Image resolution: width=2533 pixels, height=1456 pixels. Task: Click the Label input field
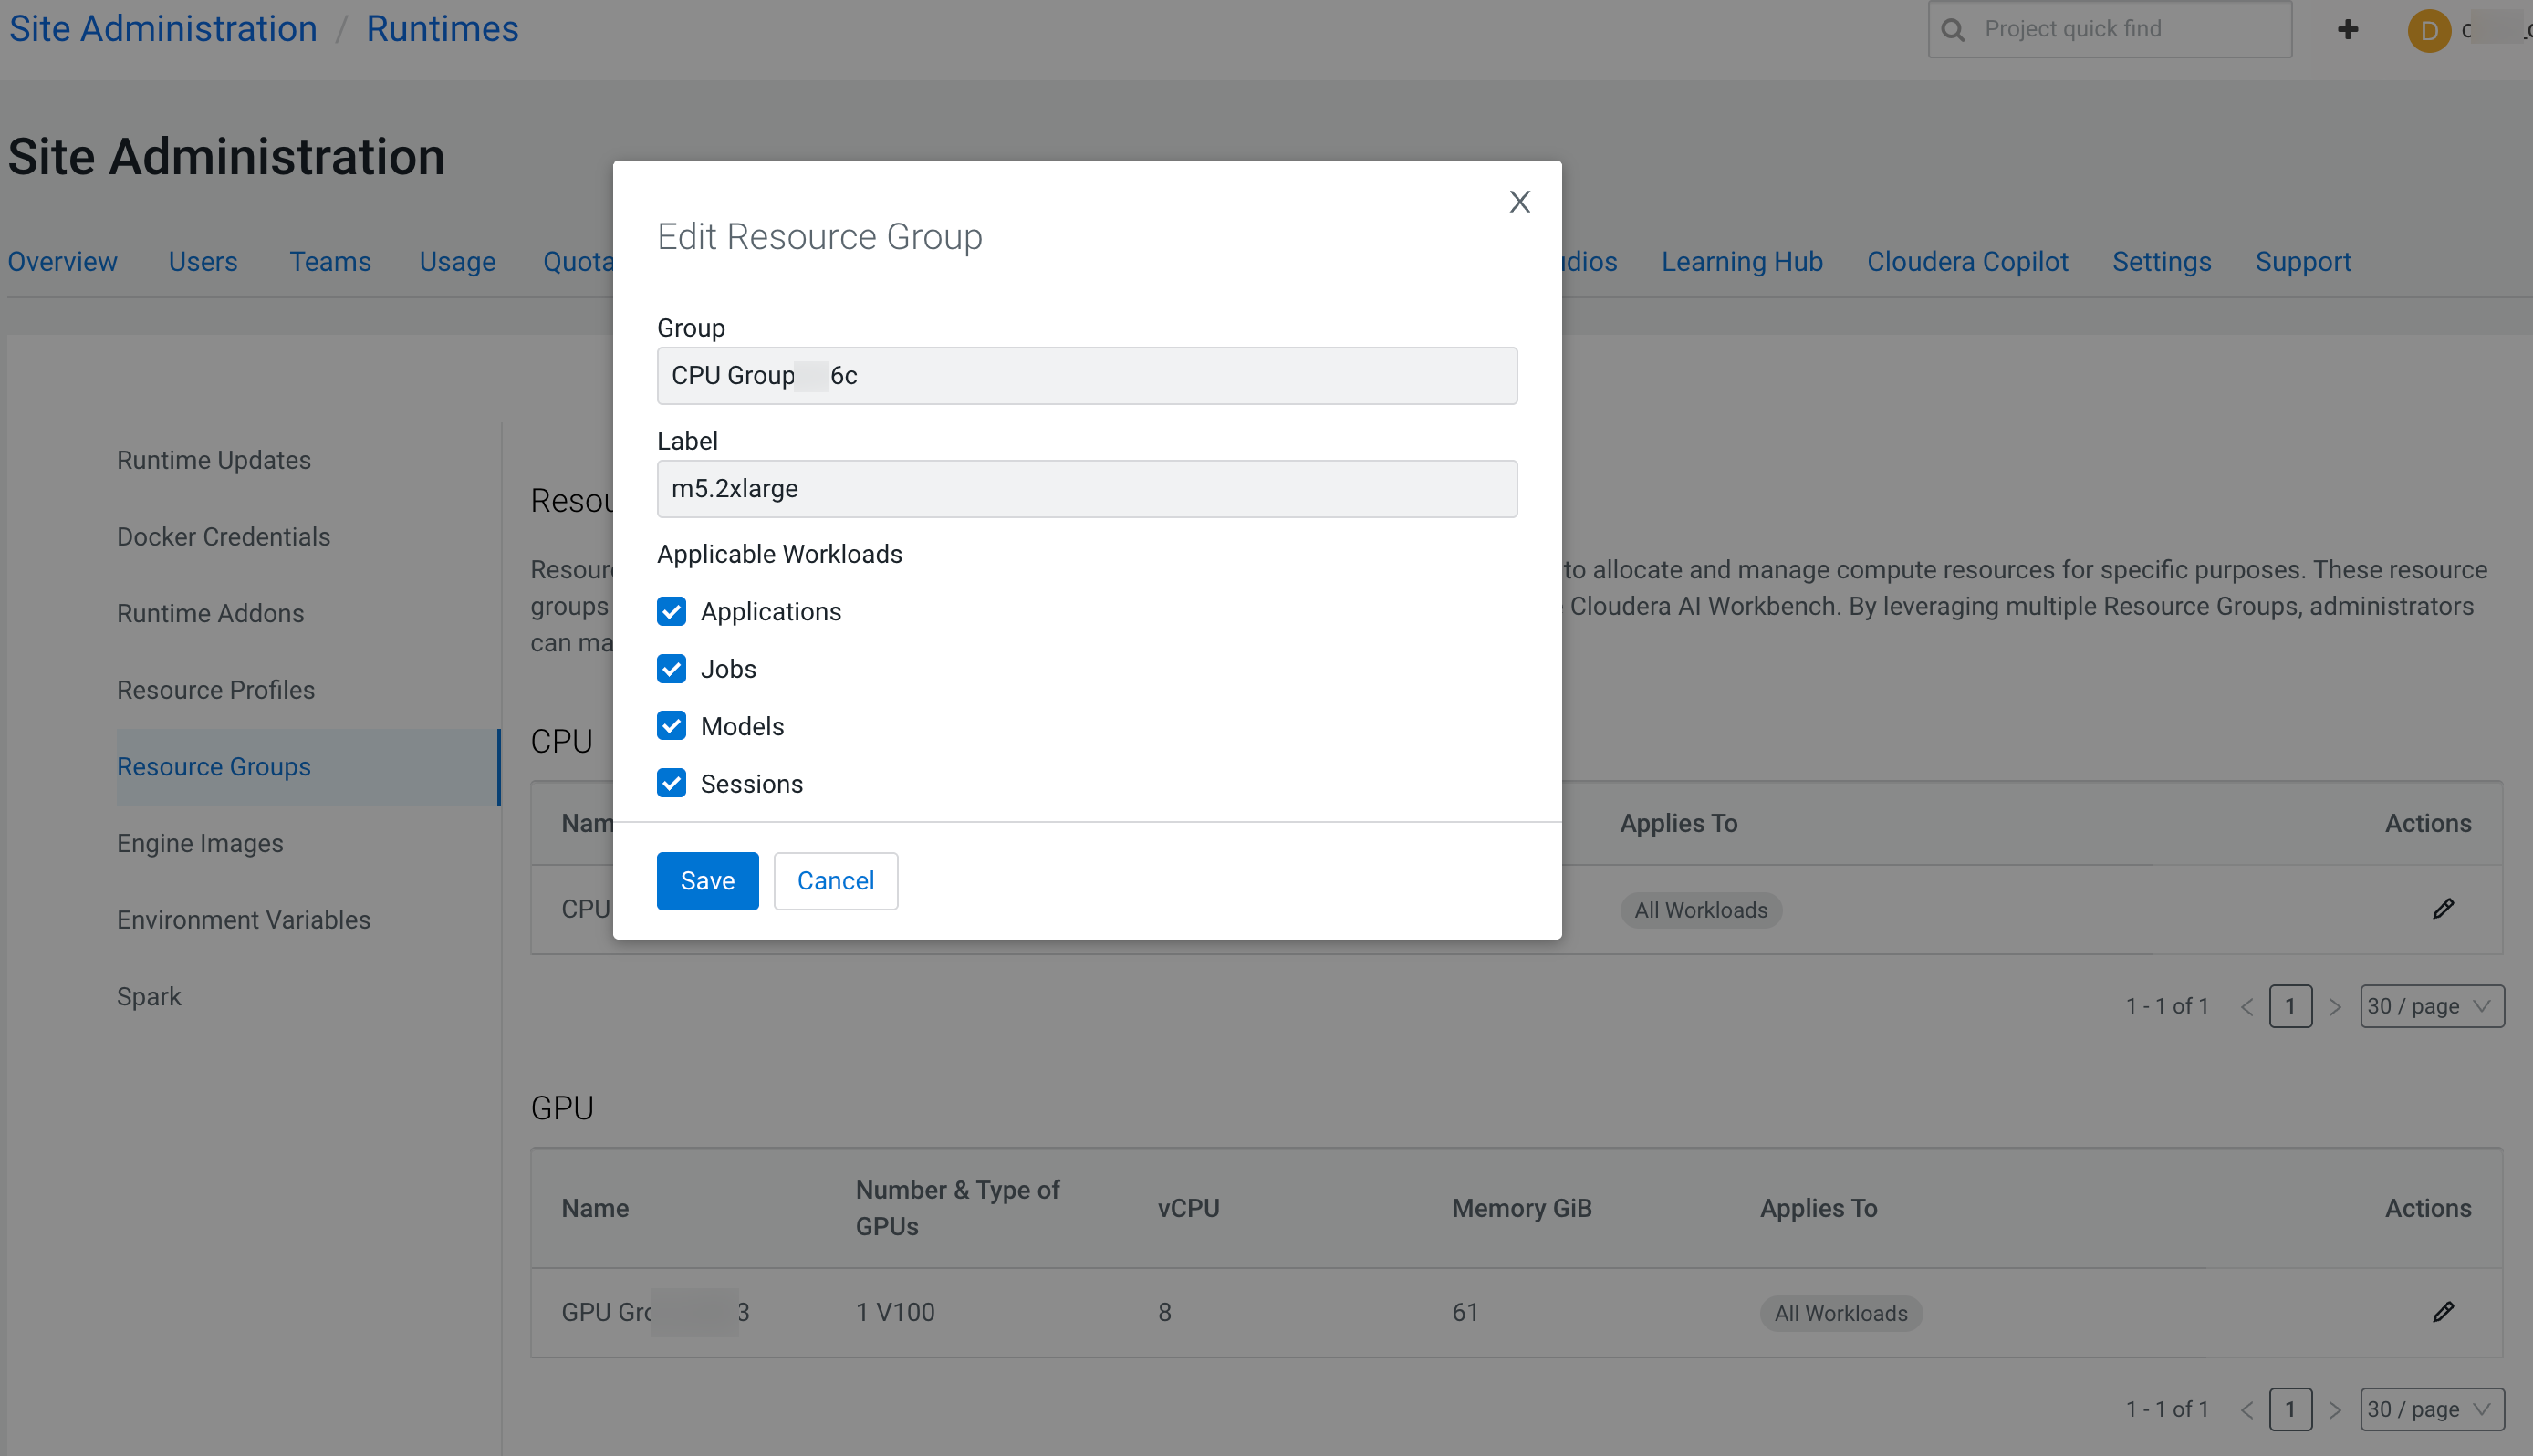coord(1086,488)
